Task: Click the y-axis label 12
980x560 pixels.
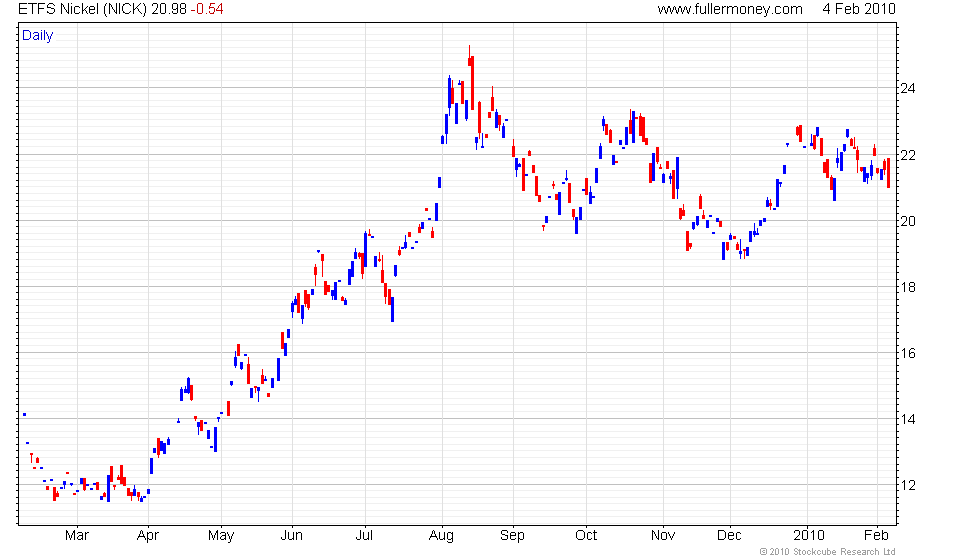Action: click(908, 485)
